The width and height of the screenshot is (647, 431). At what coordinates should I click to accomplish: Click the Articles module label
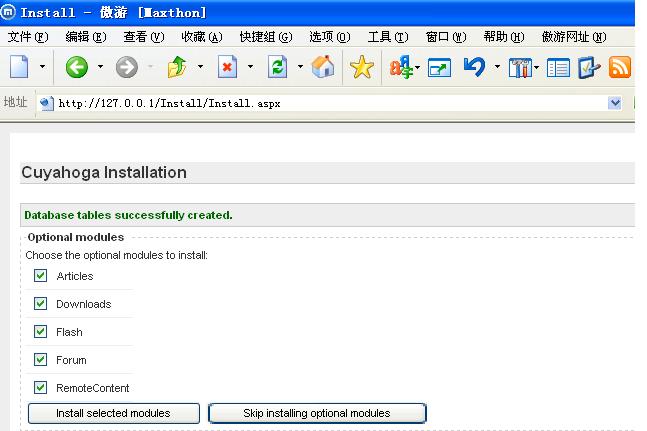[x=75, y=276]
